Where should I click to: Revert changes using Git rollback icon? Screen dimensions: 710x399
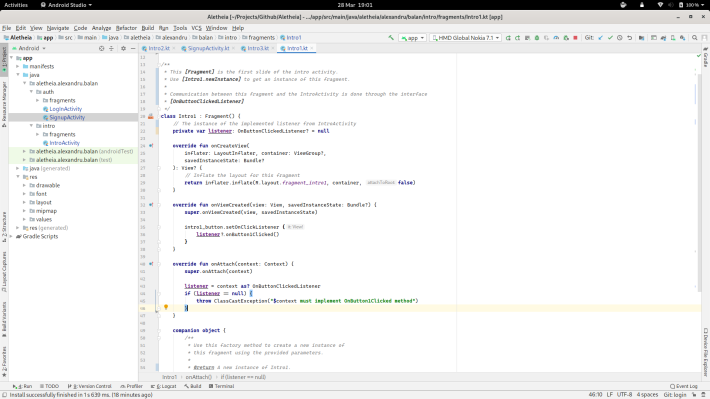(629, 38)
